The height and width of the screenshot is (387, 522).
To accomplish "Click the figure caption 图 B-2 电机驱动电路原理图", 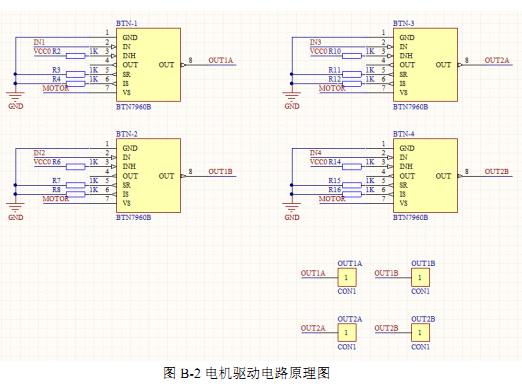I will click(x=247, y=373).
